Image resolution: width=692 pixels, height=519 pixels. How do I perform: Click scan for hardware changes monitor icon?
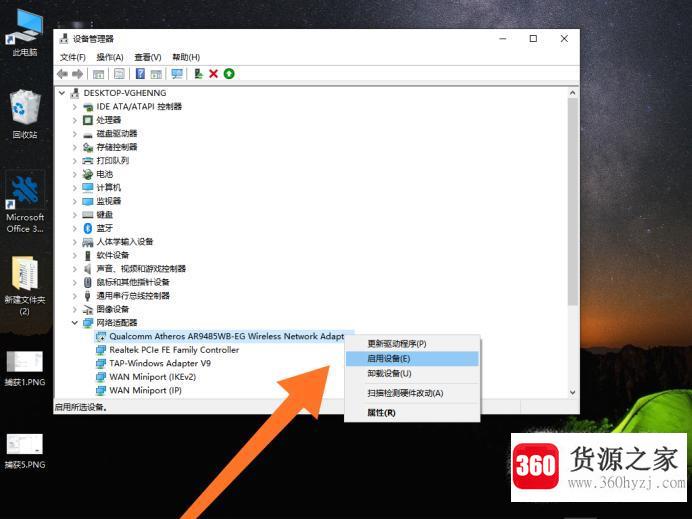pos(177,74)
